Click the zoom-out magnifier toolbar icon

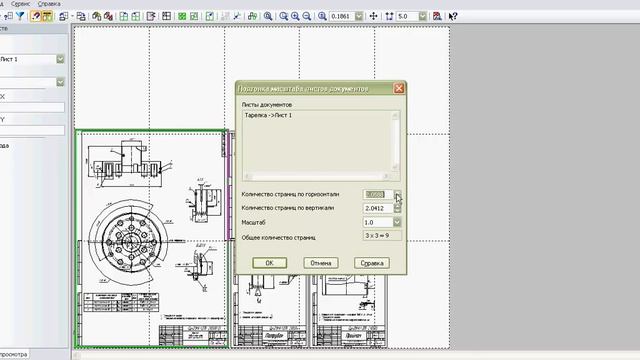pyautogui.click(x=307, y=16)
